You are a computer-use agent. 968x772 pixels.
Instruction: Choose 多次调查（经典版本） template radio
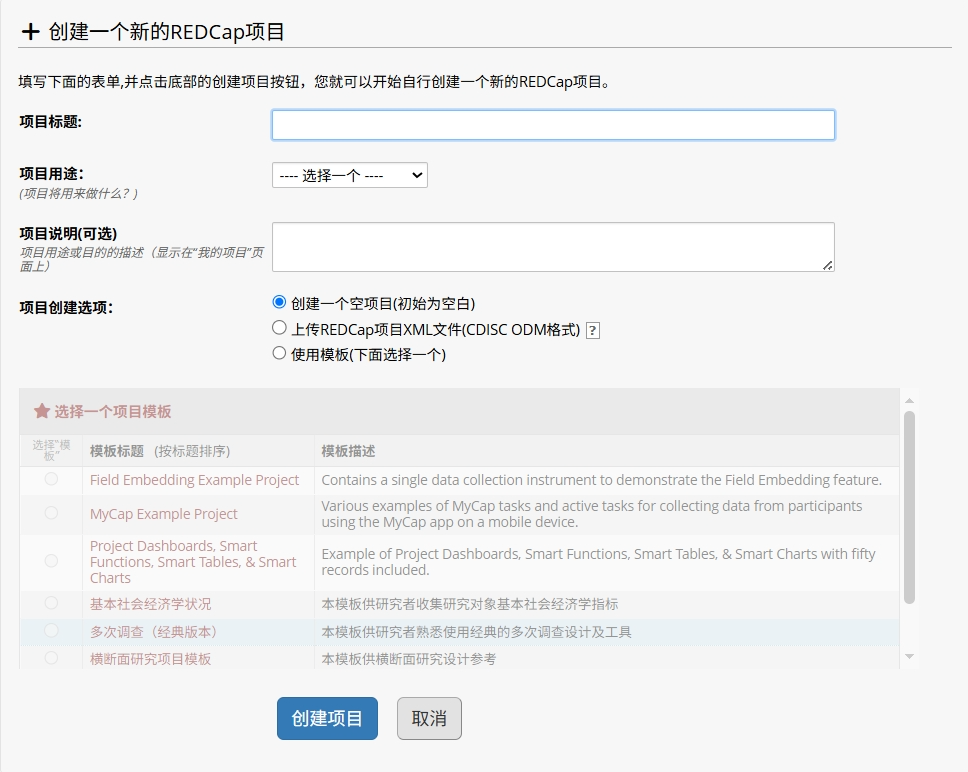tap(51, 631)
